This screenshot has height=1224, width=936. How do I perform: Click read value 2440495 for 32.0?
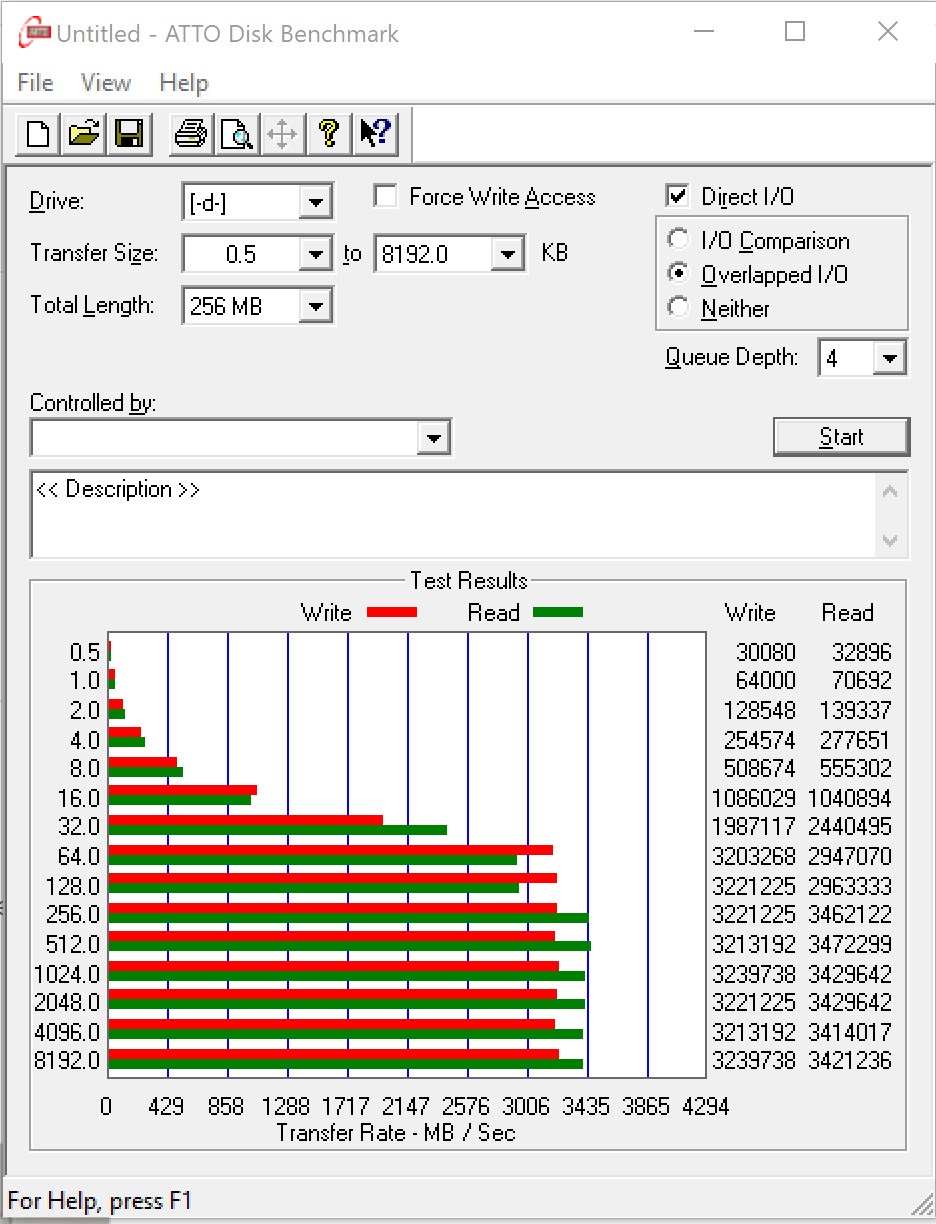pos(848,828)
